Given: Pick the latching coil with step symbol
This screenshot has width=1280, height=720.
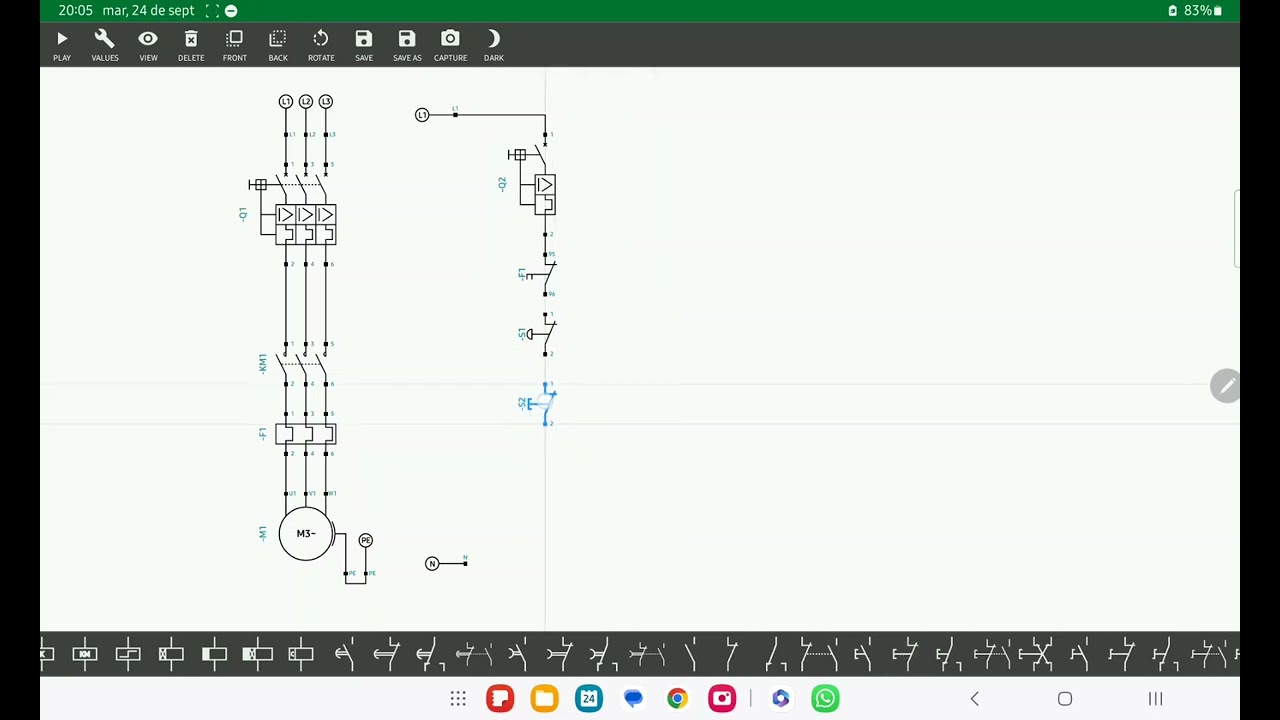Looking at the screenshot, I should [x=128, y=655].
